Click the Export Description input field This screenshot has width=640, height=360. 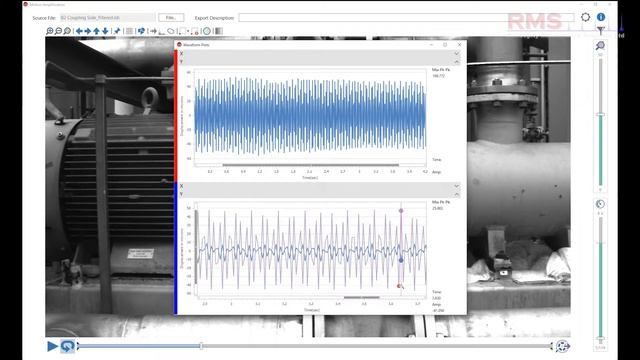pyautogui.click(x=406, y=18)
